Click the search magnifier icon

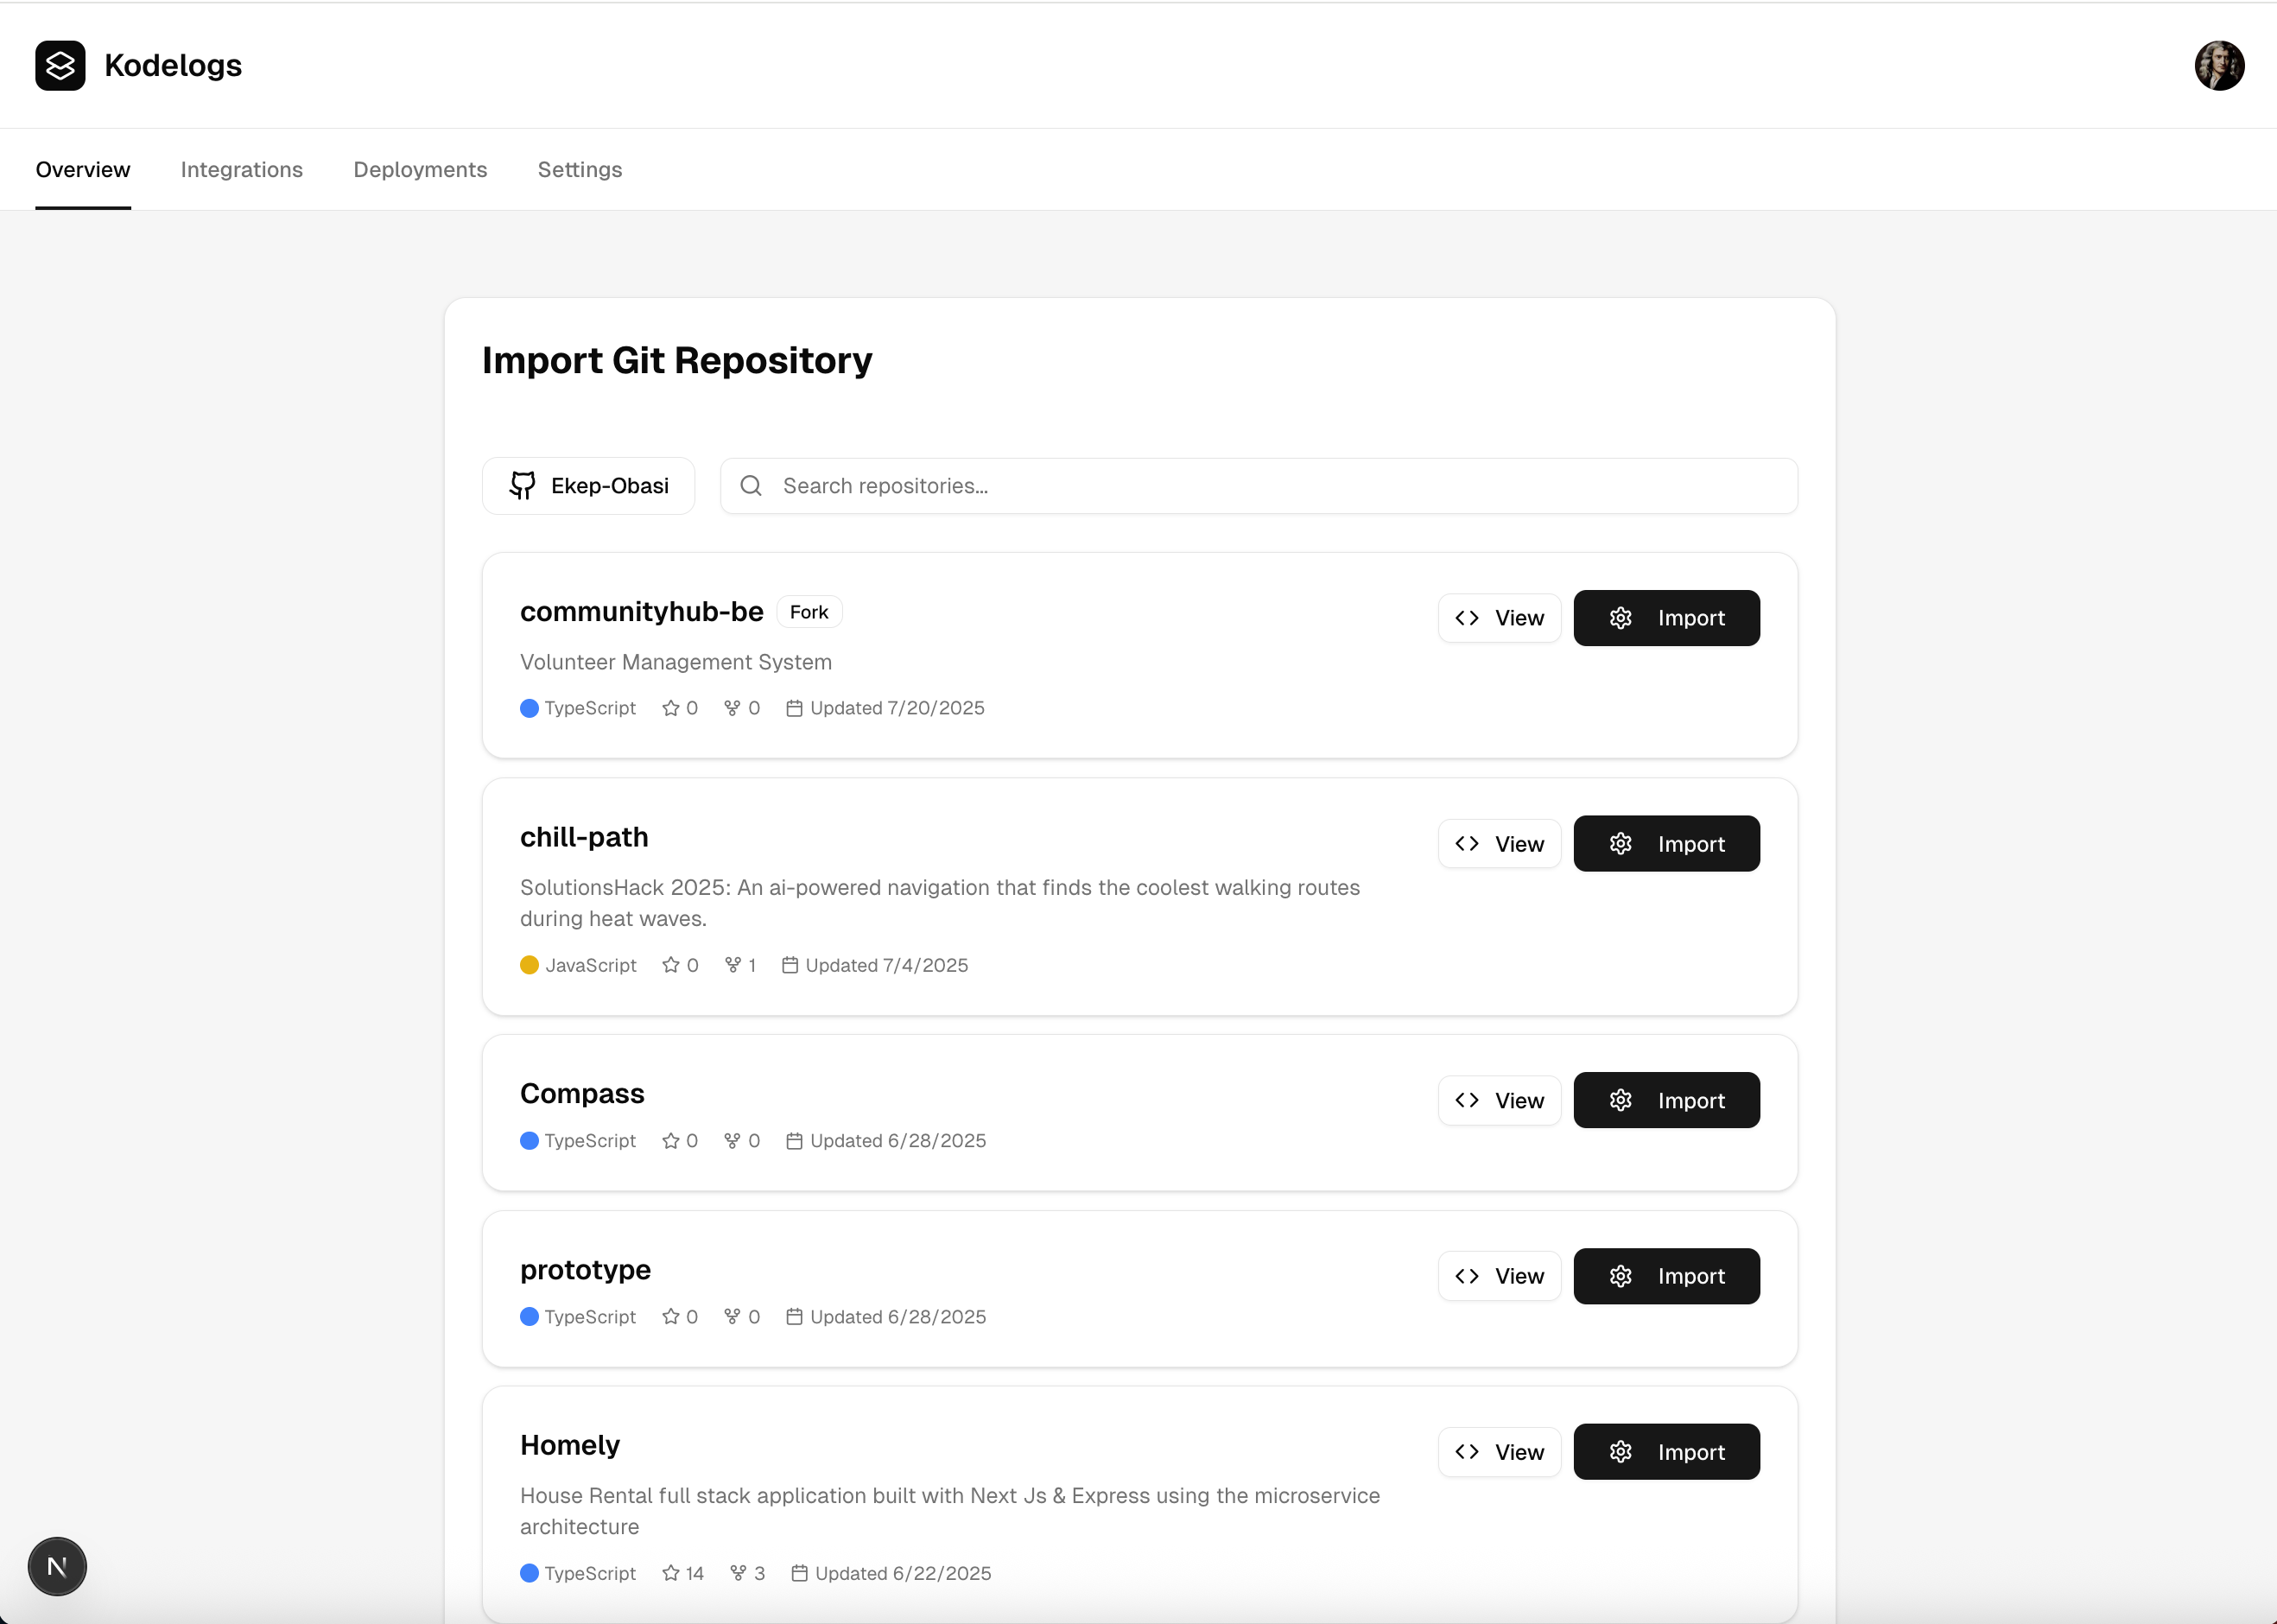(751, 486)
